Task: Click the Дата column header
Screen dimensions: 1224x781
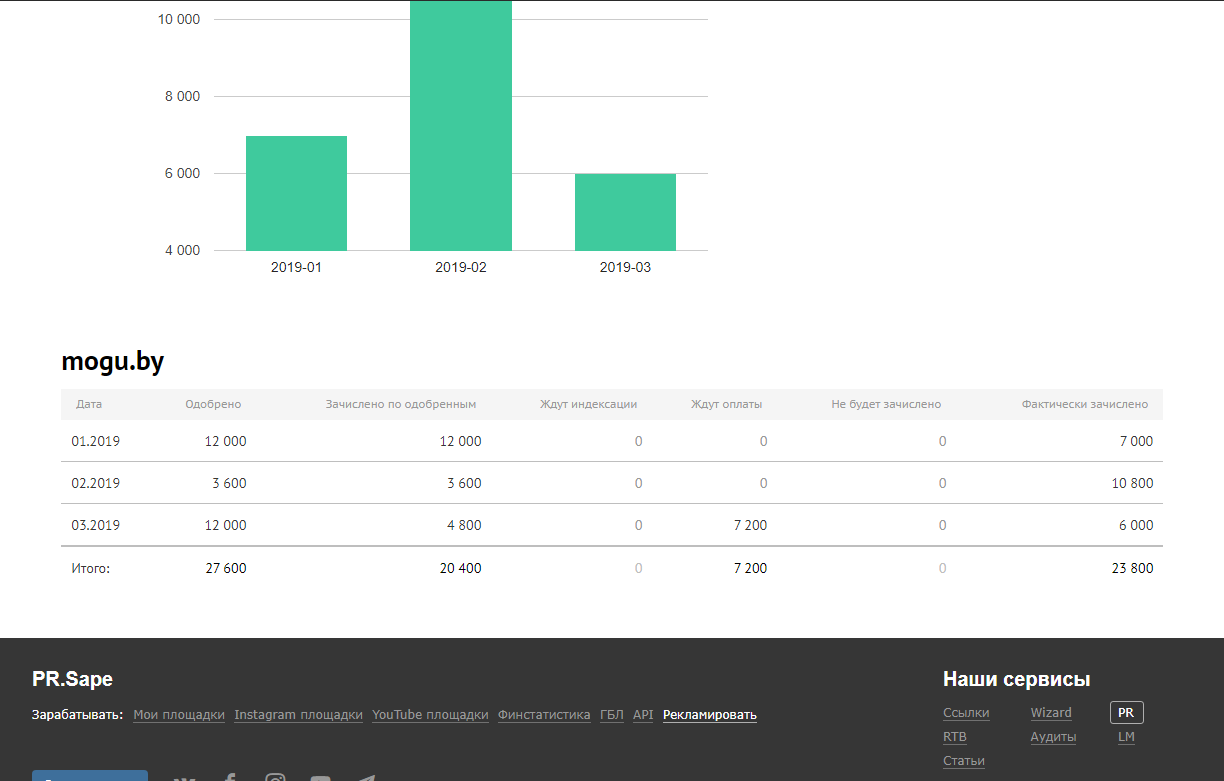Action: coord(89,404)
